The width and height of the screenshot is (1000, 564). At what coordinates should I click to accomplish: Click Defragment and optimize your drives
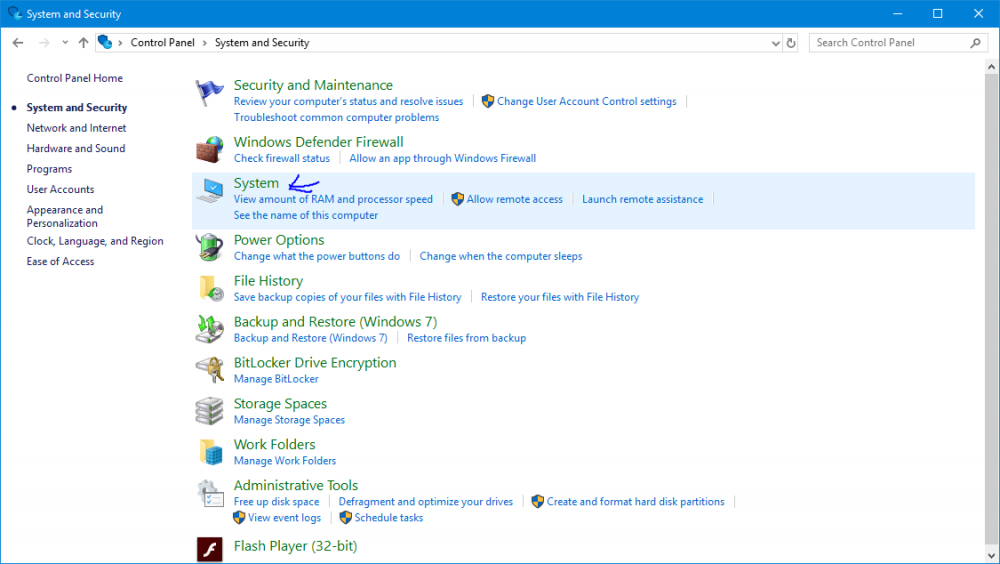click(425, 502)
